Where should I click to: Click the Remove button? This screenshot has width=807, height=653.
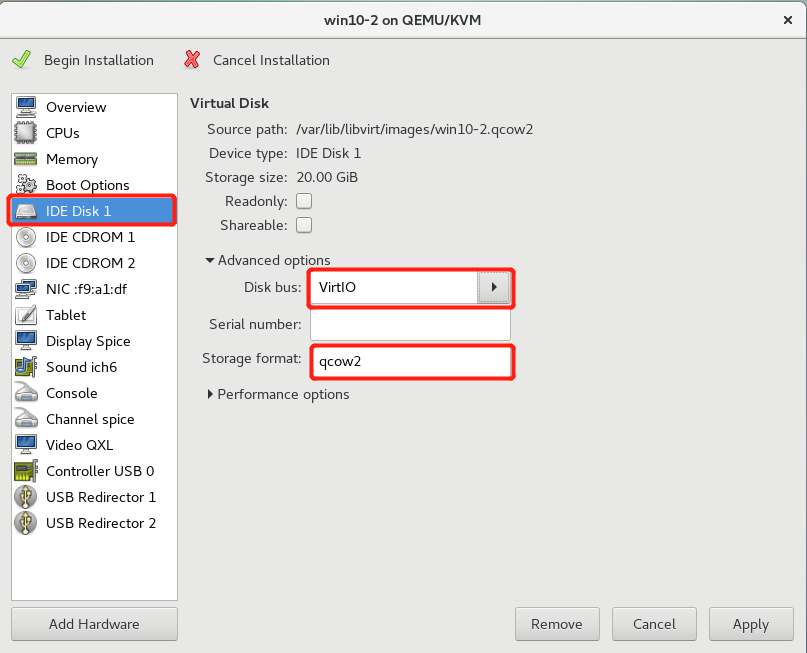[x=557, y=624]
